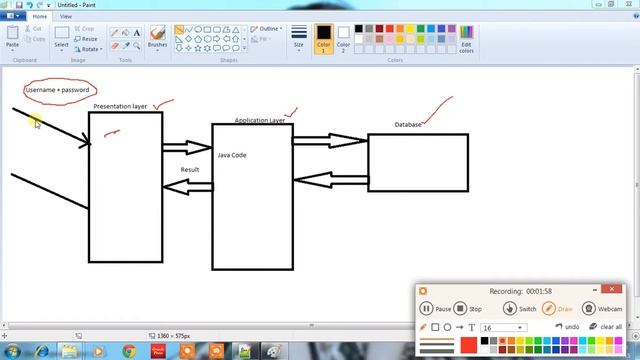Choose the Right arrow shape in gallery

[217, 39]
